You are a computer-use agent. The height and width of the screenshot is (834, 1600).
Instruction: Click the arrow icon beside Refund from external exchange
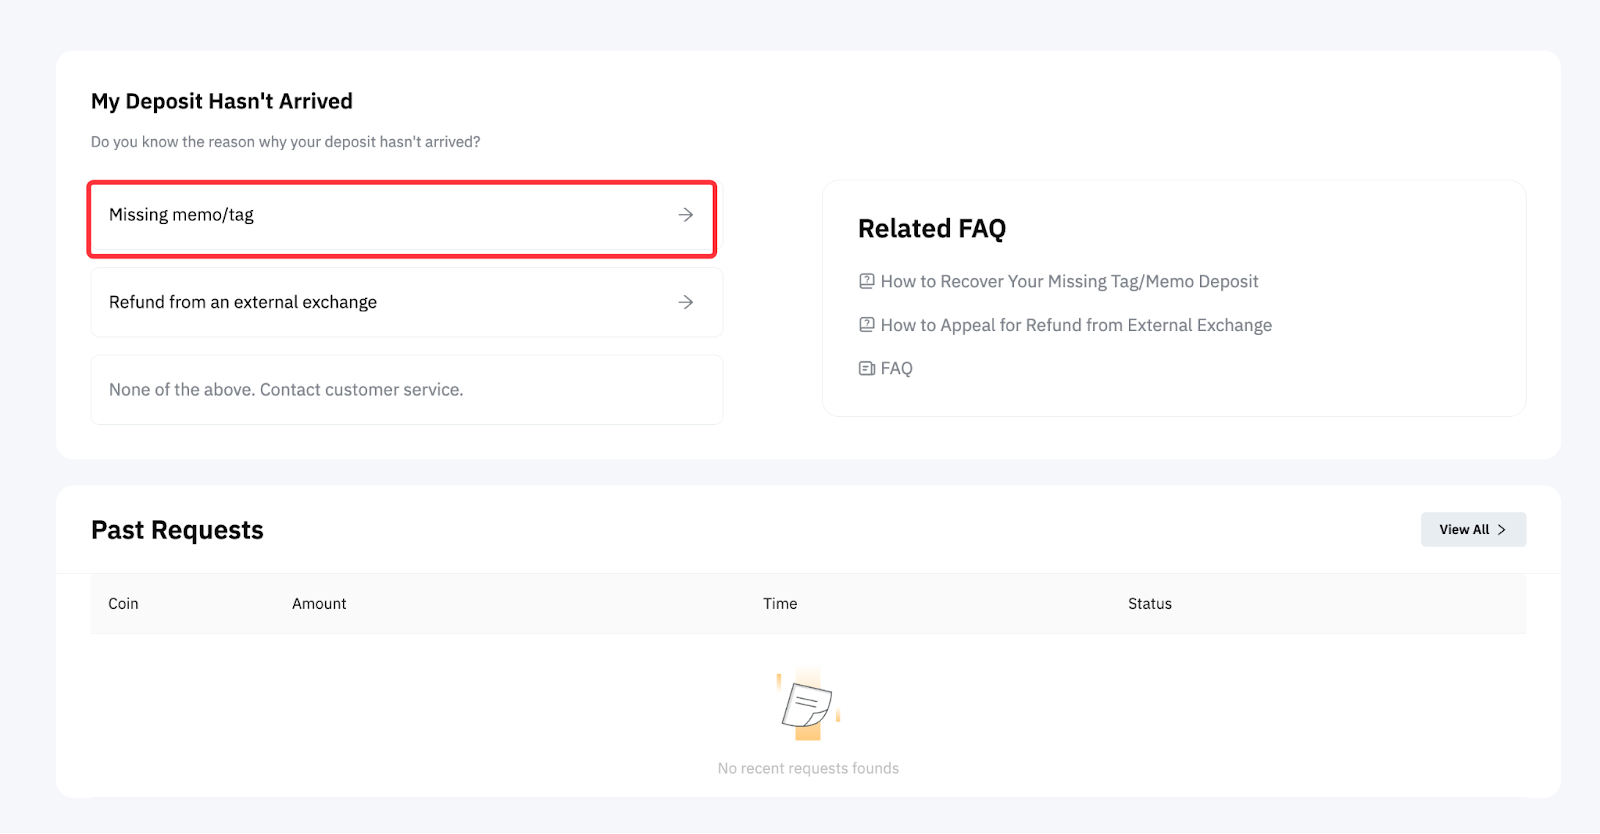click(x=685, y=302)
